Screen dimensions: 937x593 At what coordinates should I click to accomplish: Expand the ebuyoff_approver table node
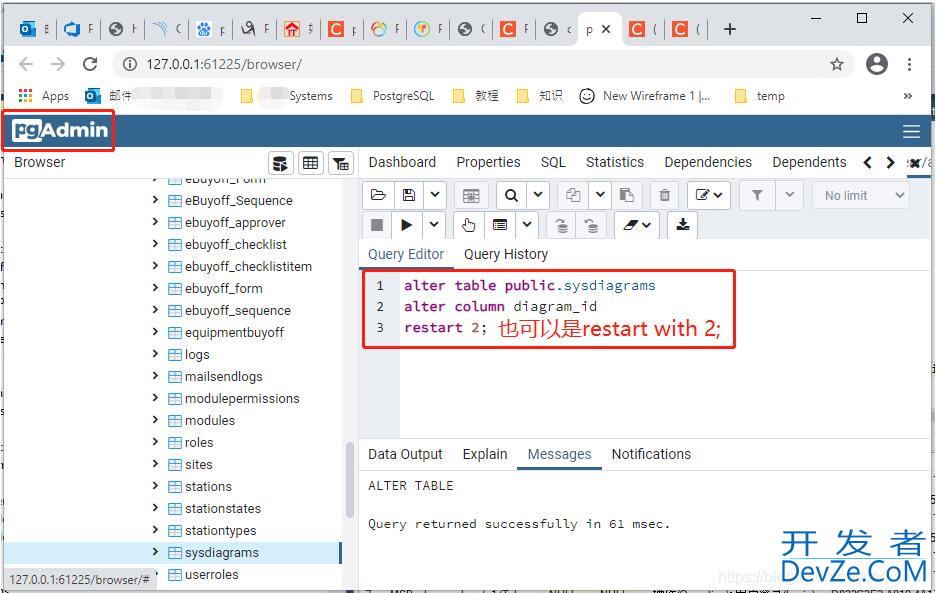pyautogui.click(x=155, y=222)
